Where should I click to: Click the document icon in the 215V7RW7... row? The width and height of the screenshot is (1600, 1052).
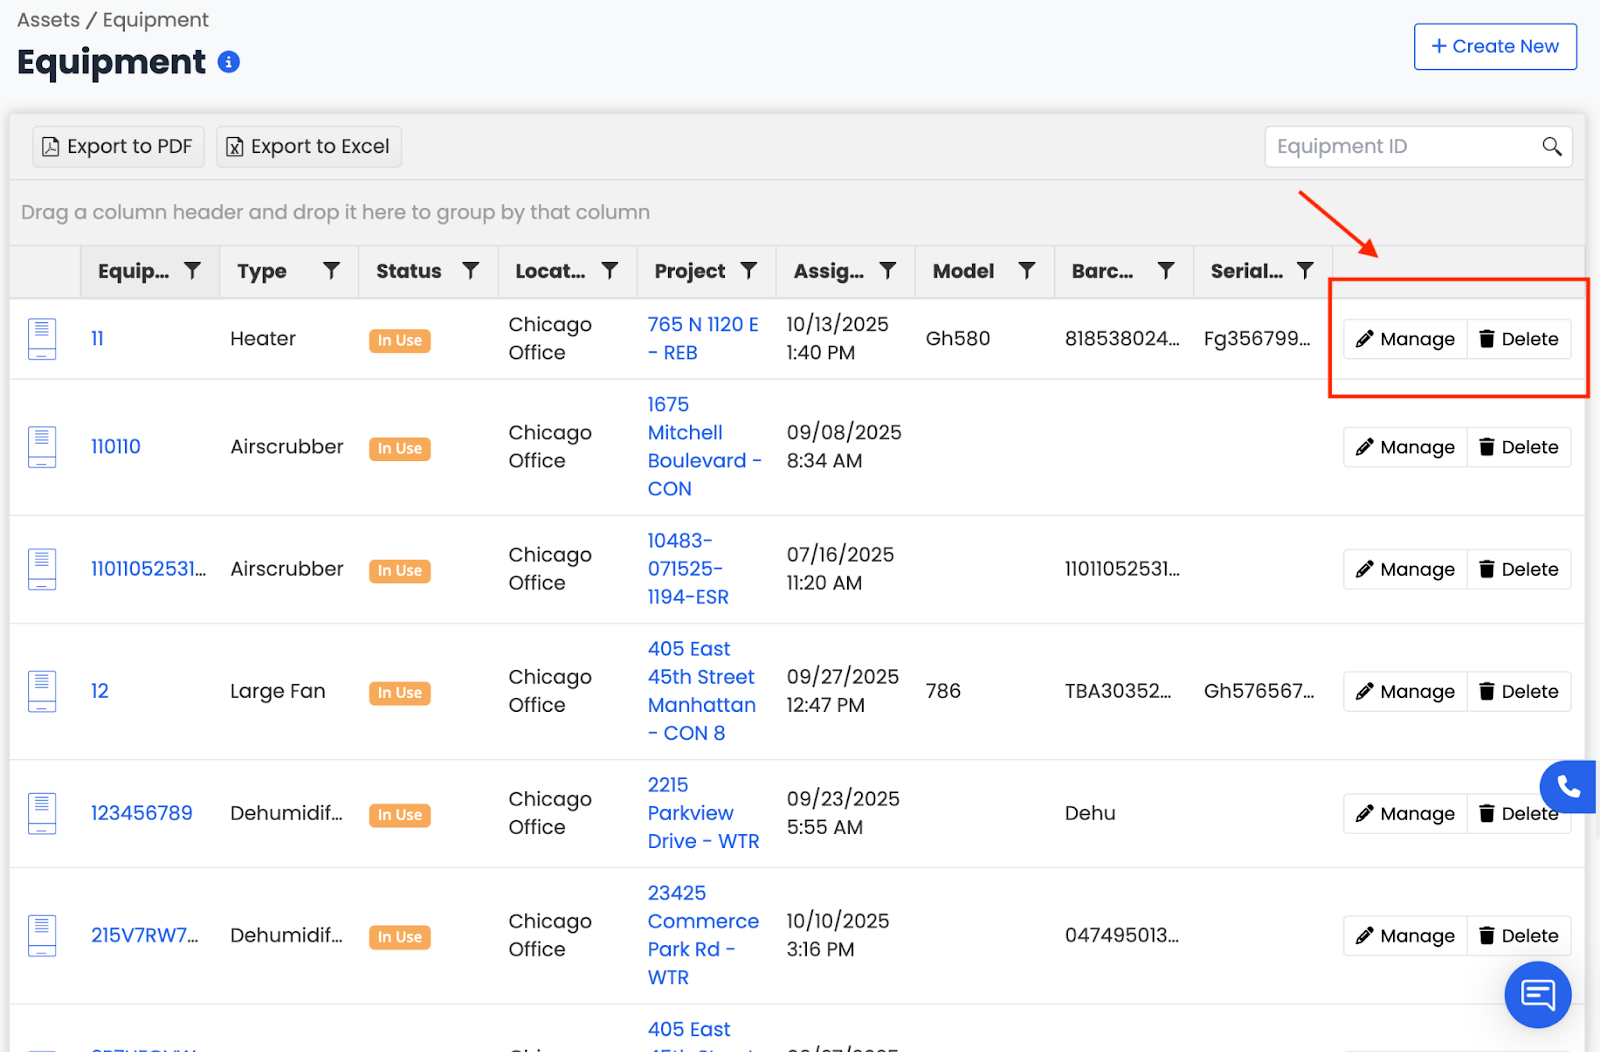(42, 936)
